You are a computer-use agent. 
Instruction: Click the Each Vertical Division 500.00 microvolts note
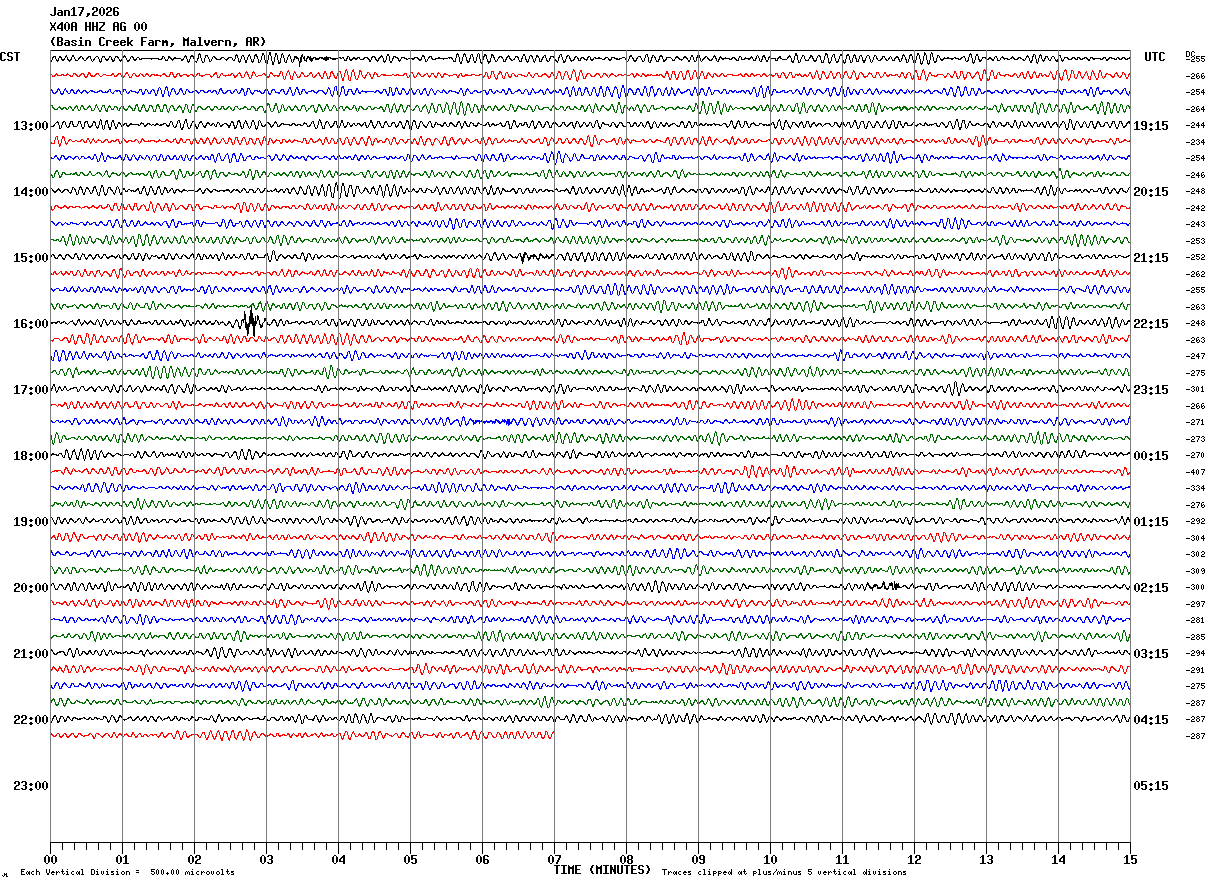(x=127, y=872)
